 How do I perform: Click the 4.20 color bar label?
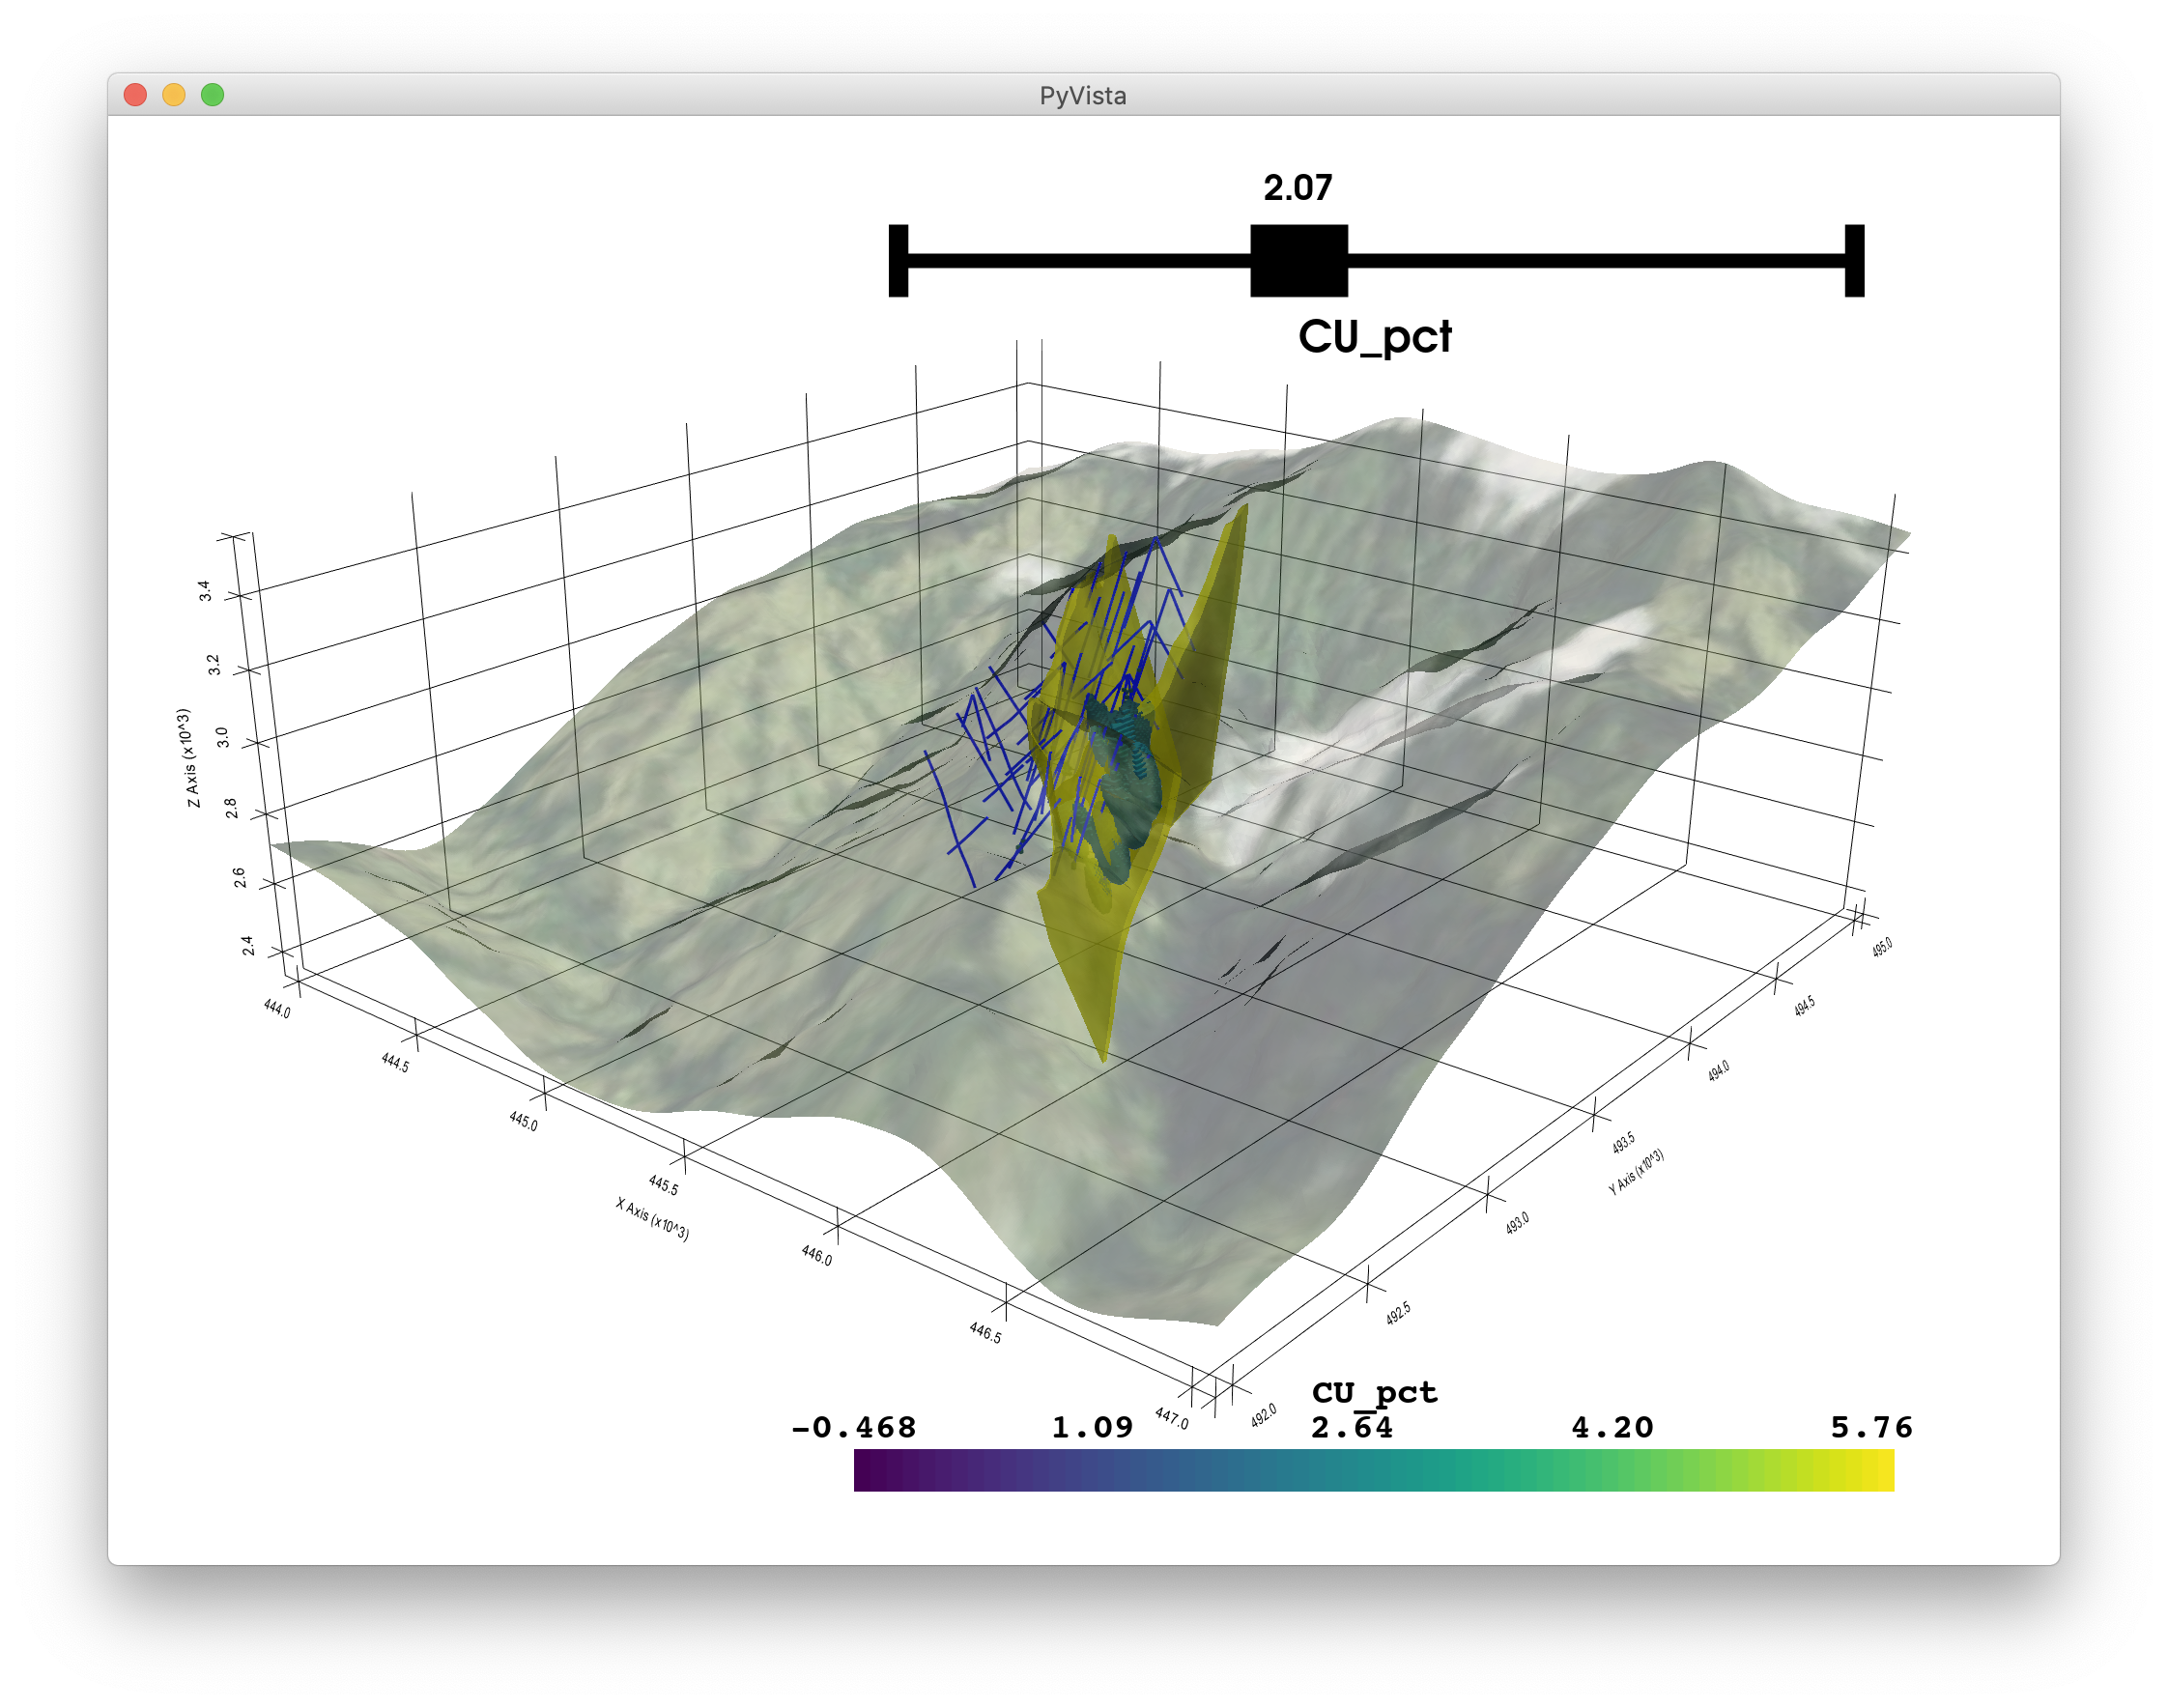[1612, 1427]
